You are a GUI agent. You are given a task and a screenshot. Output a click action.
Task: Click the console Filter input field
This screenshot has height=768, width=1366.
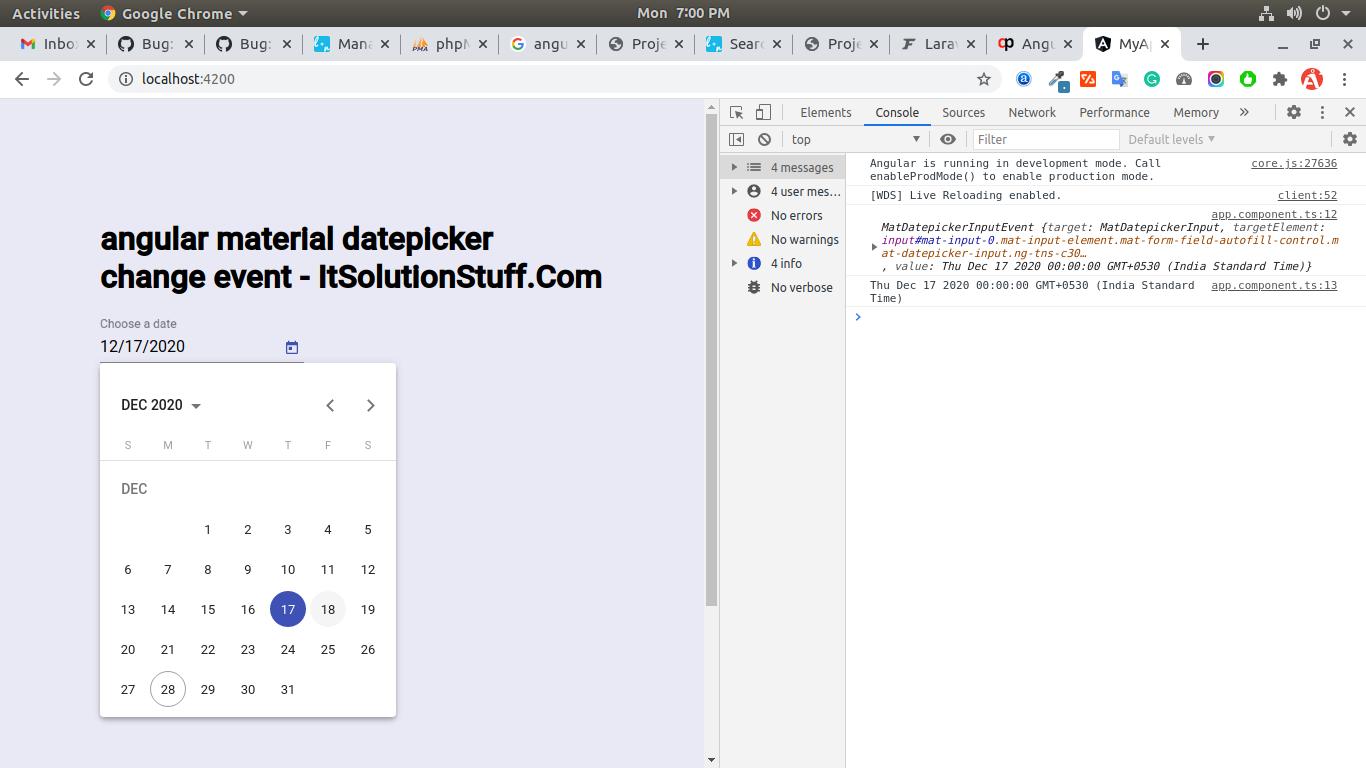(x=1045, y=140)
